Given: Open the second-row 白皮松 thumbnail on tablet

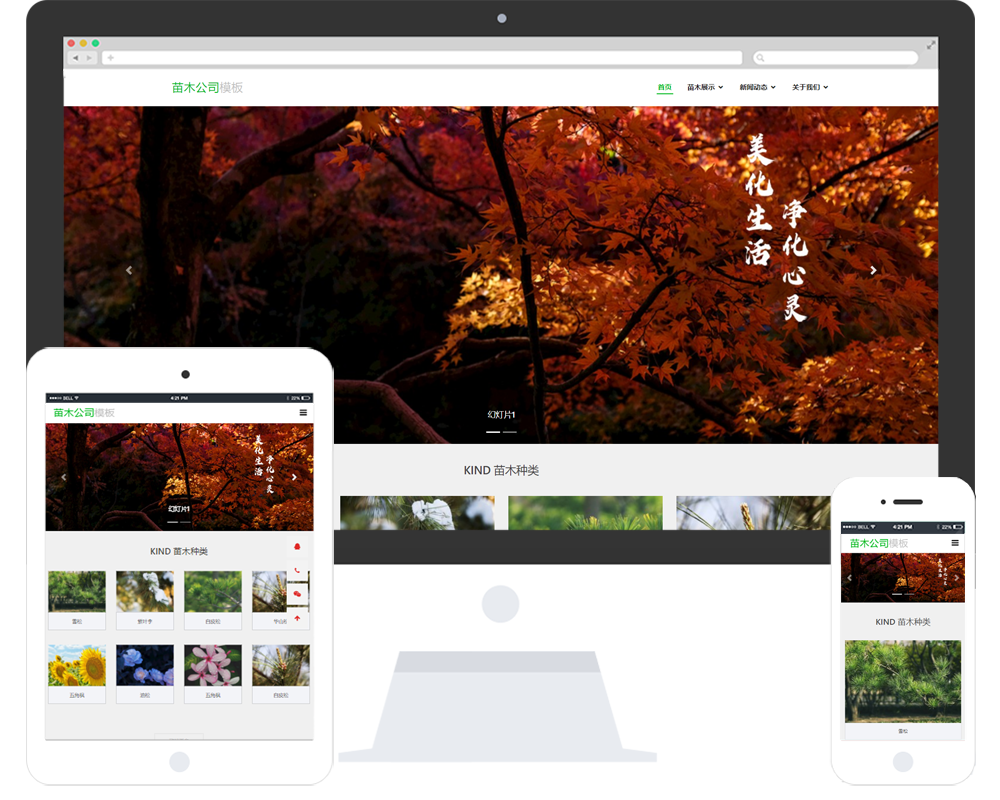Looking at the screenshot, I should tap(281, 665).
